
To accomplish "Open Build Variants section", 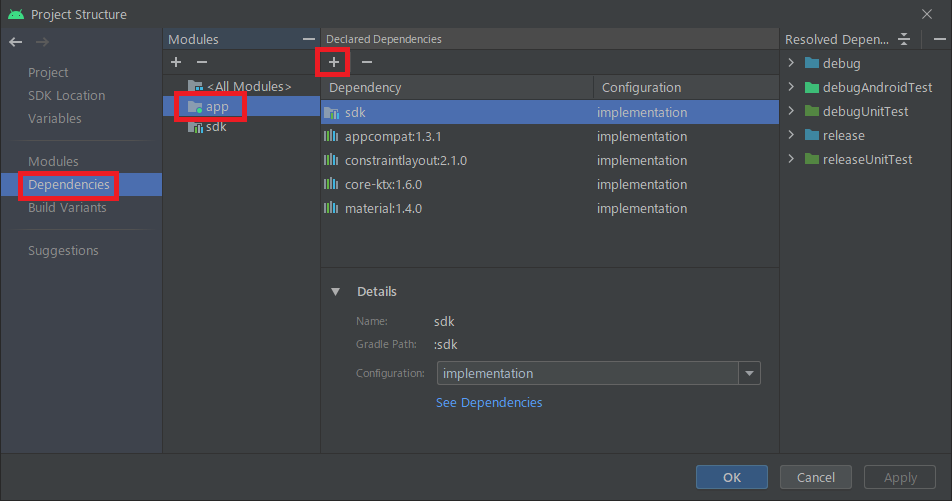I will 67,208.
